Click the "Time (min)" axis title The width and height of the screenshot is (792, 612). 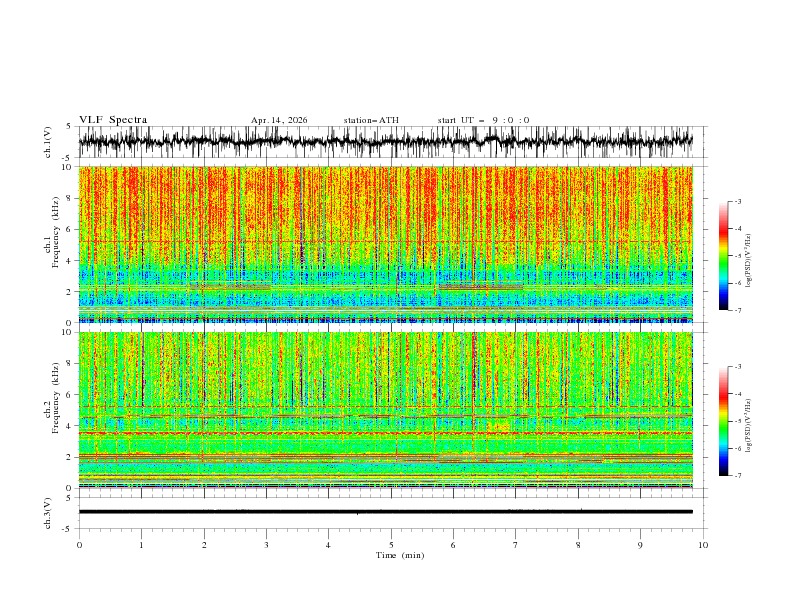(x=400, y=555)
